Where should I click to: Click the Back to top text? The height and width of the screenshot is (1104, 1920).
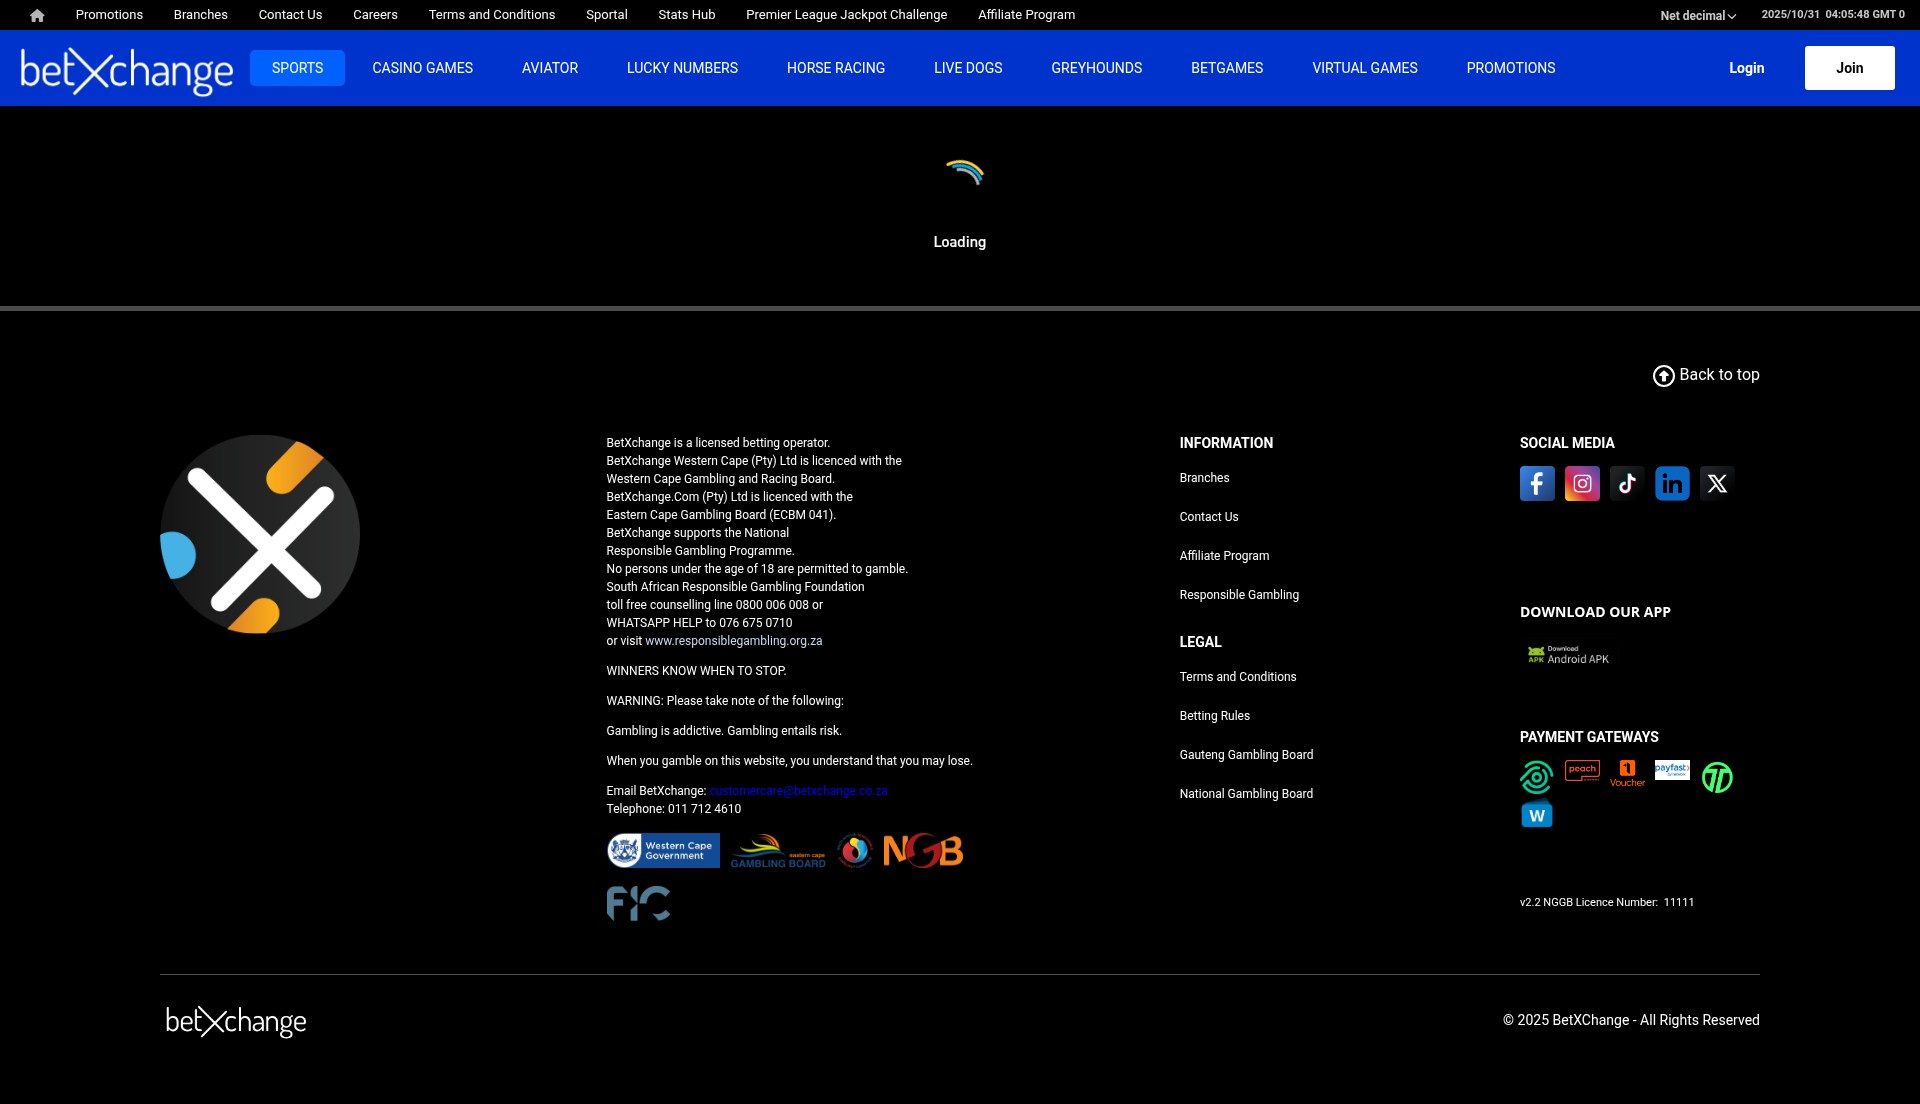(1719, 375)
